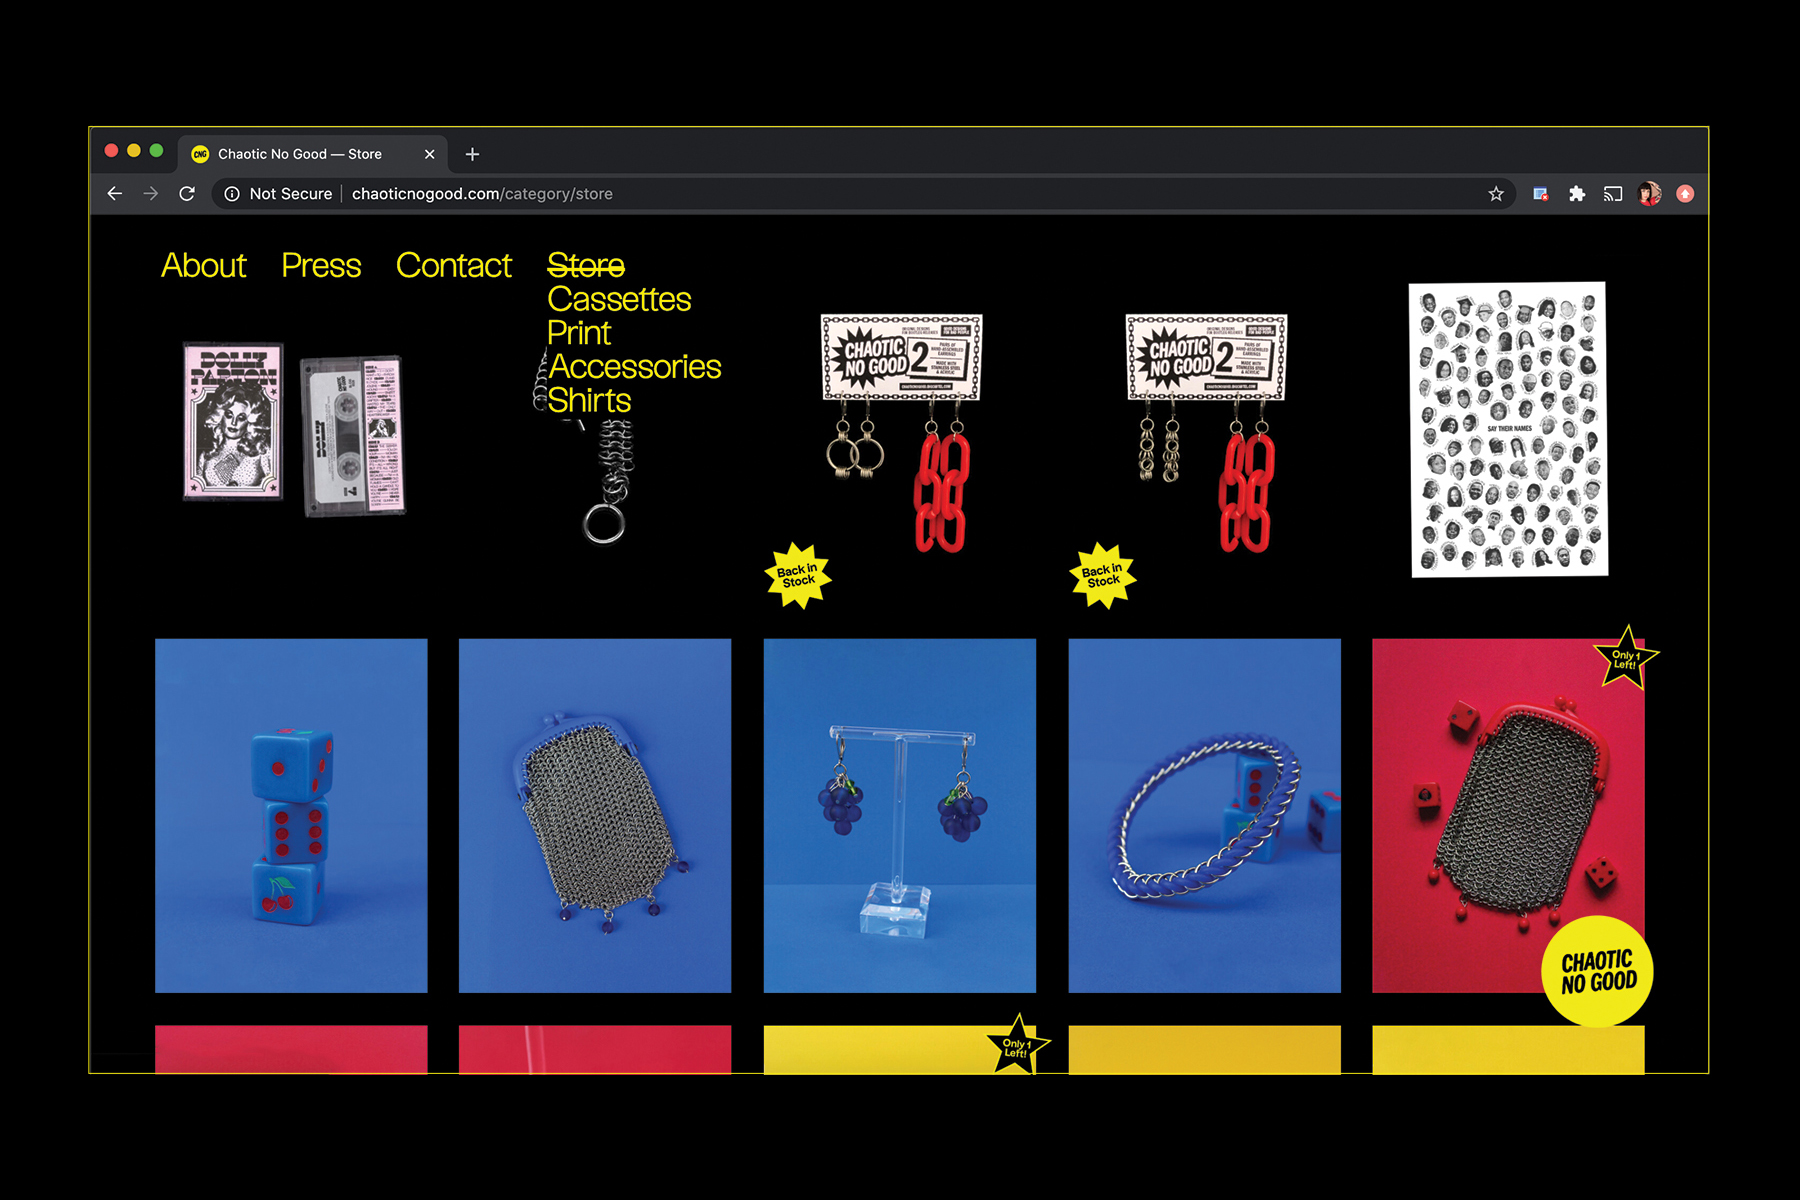Click the cast screen icon in toolbar
This screenshot has width=1800, height=1200.
[1612, 194]
